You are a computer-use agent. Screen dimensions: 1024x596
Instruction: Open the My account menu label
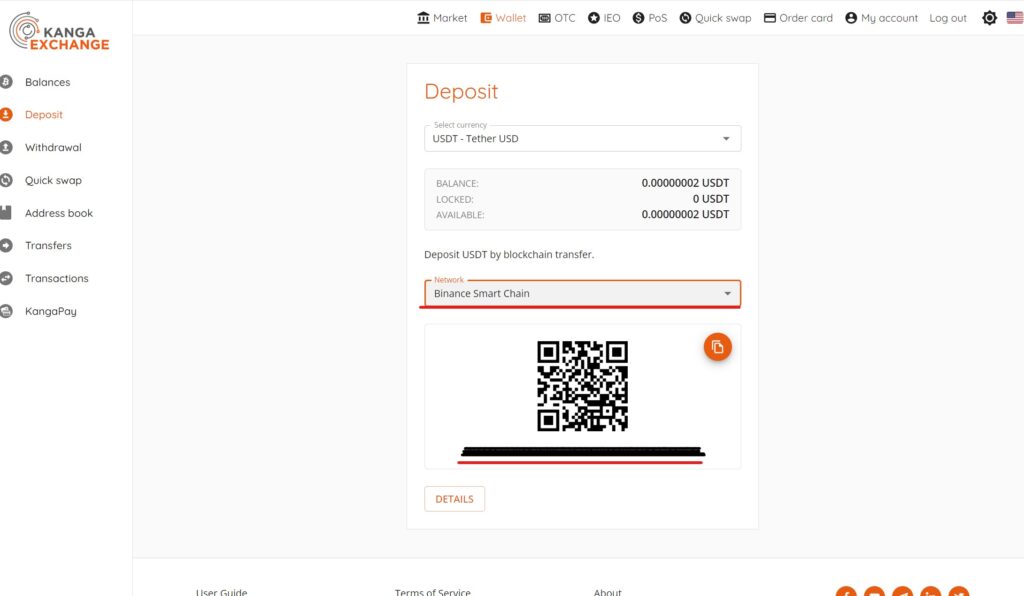(x=889, y=18)
